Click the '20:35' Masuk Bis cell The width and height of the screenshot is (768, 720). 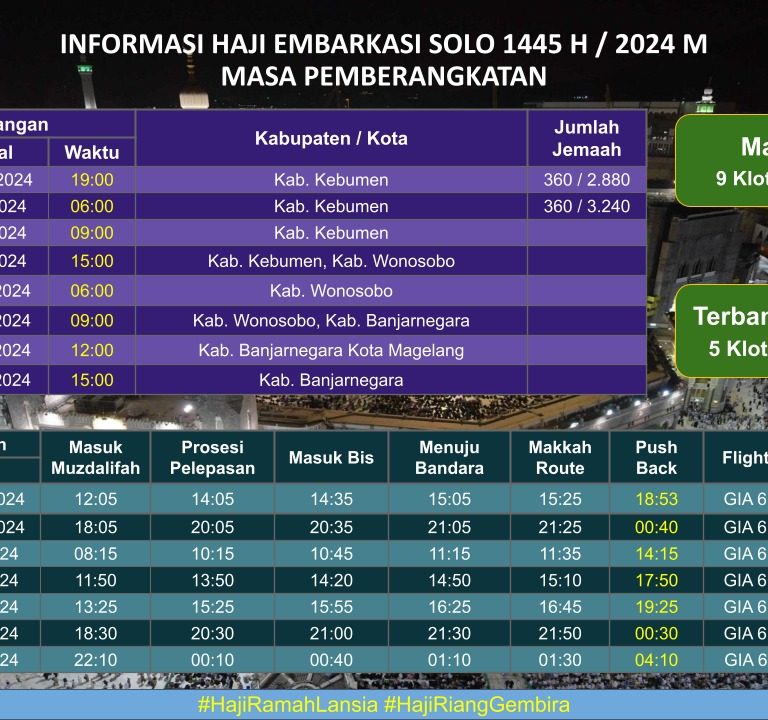point(331,527)
